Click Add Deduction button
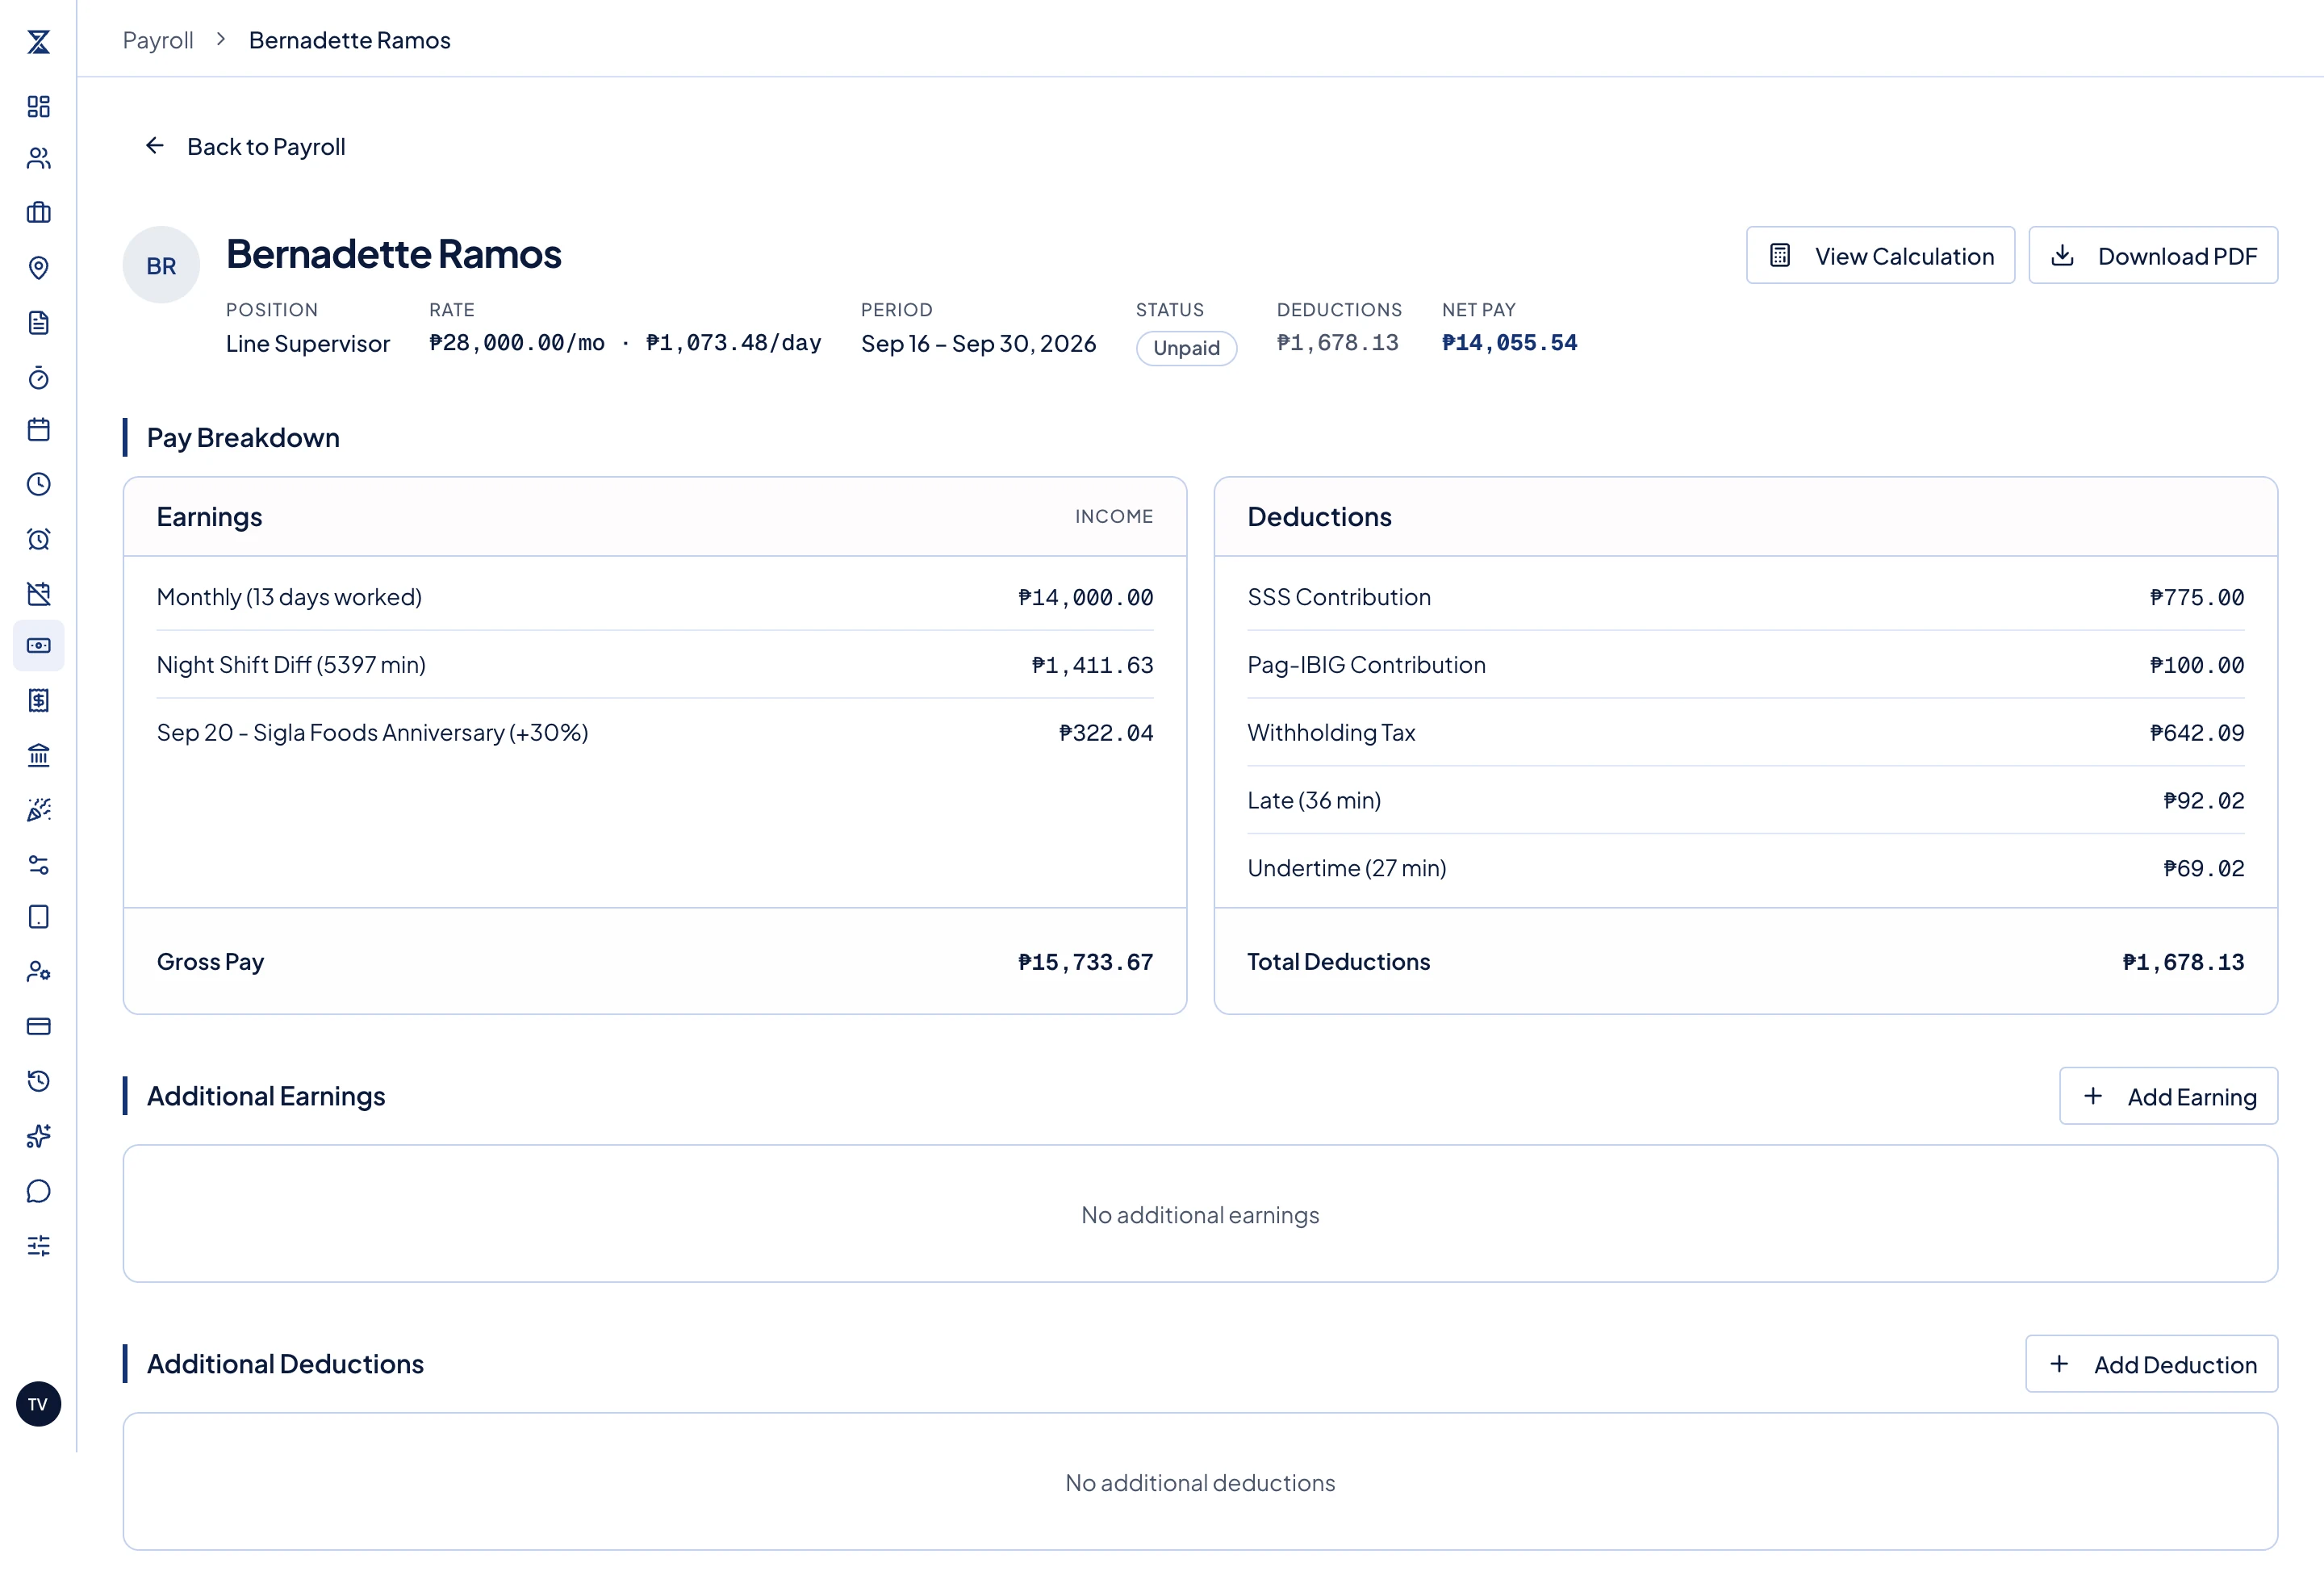The image size is (2324, 1596). (x=2152, y=1365)
